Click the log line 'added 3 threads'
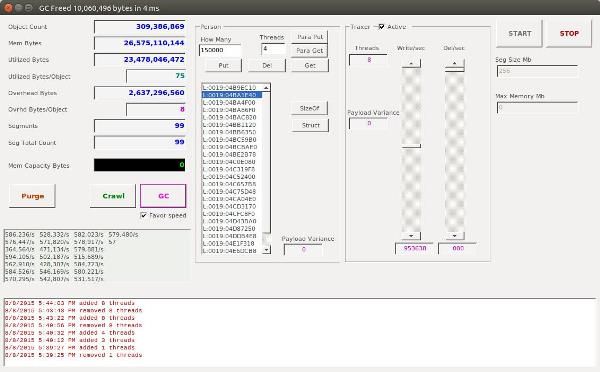600x372 pixels. (70, 340)
